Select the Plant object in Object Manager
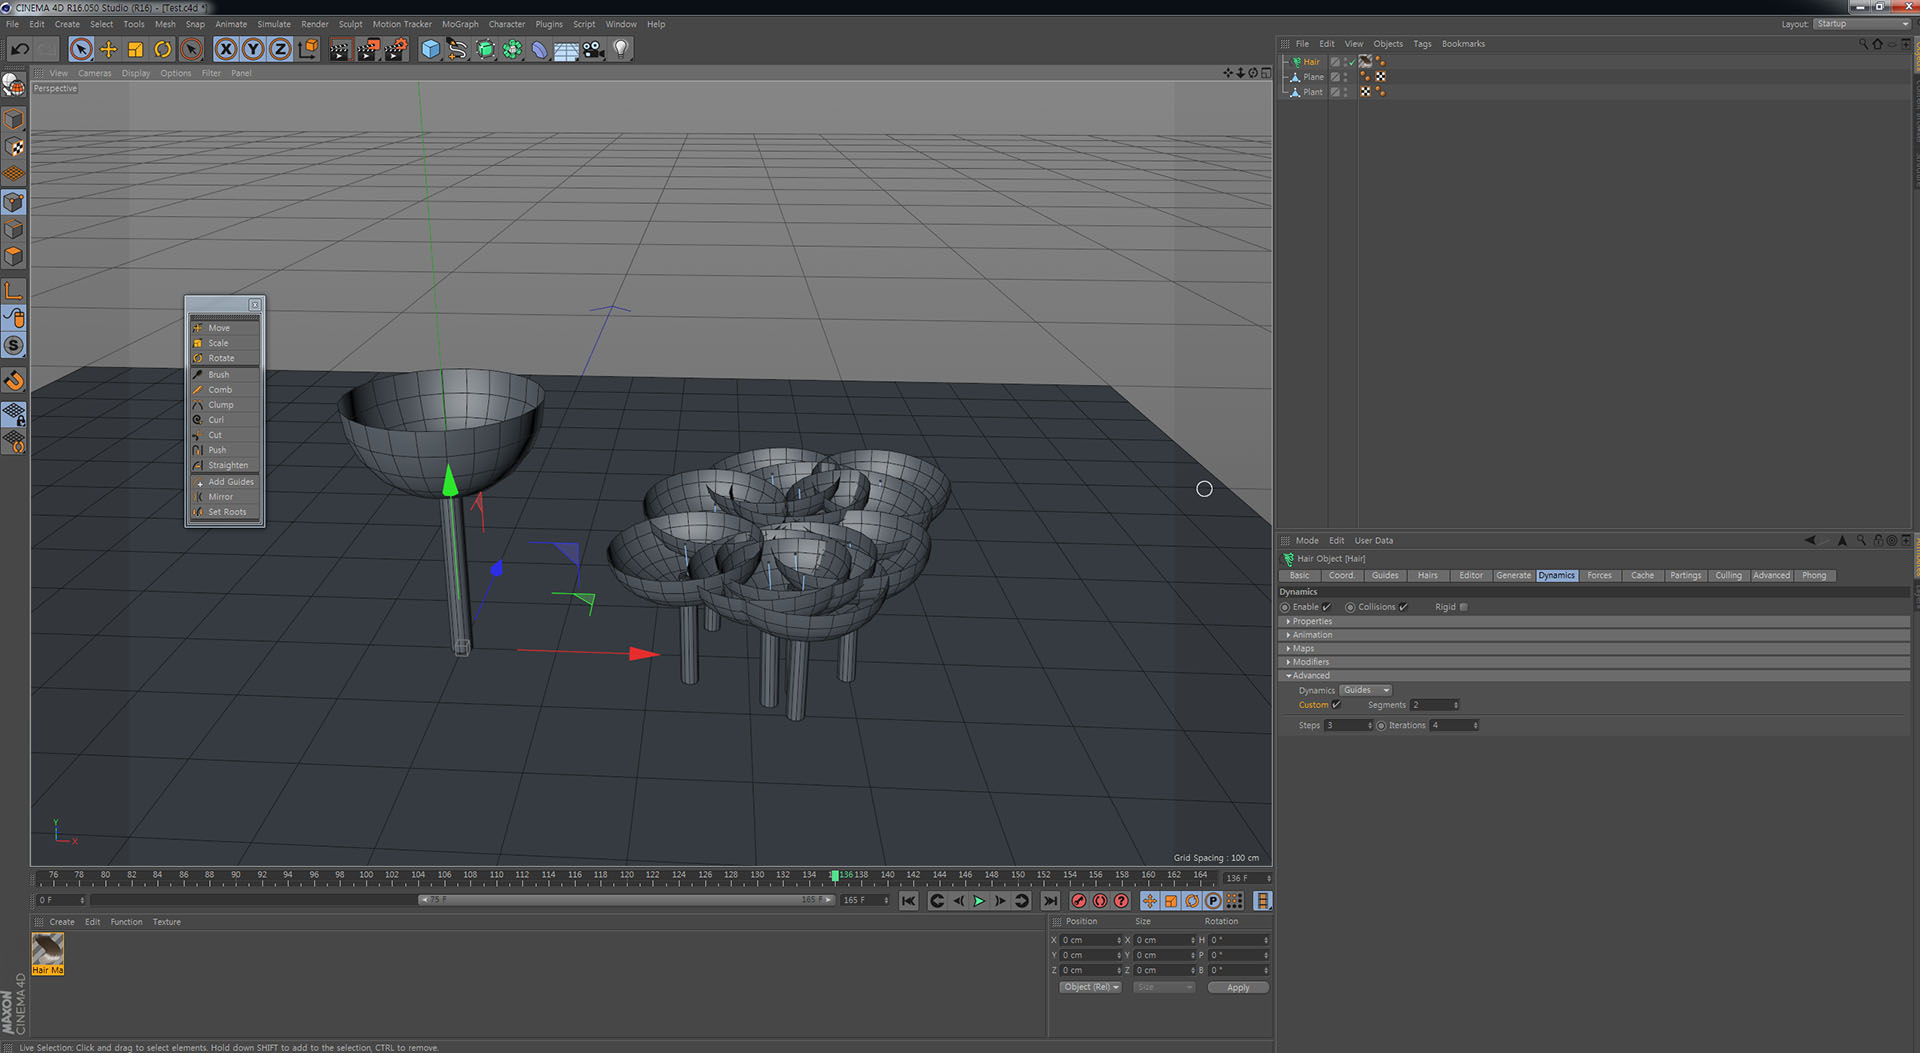The height and width of the screenshot is (1053, 1920). pos(1312,92)
